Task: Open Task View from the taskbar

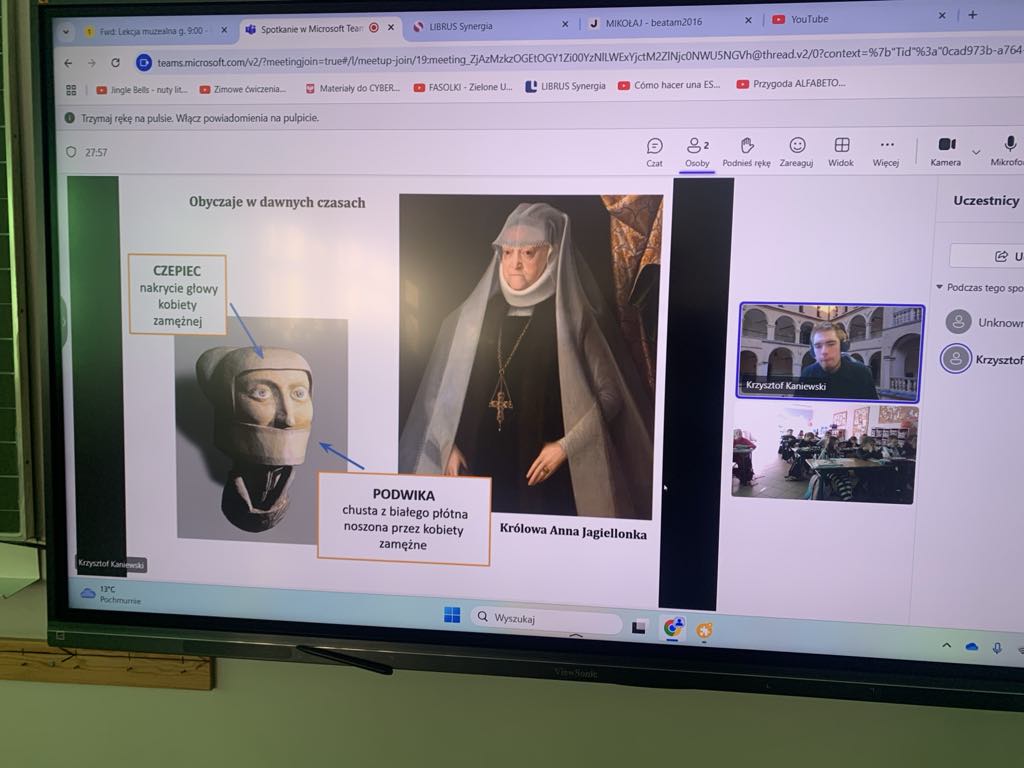Action: tap(639, 627)
